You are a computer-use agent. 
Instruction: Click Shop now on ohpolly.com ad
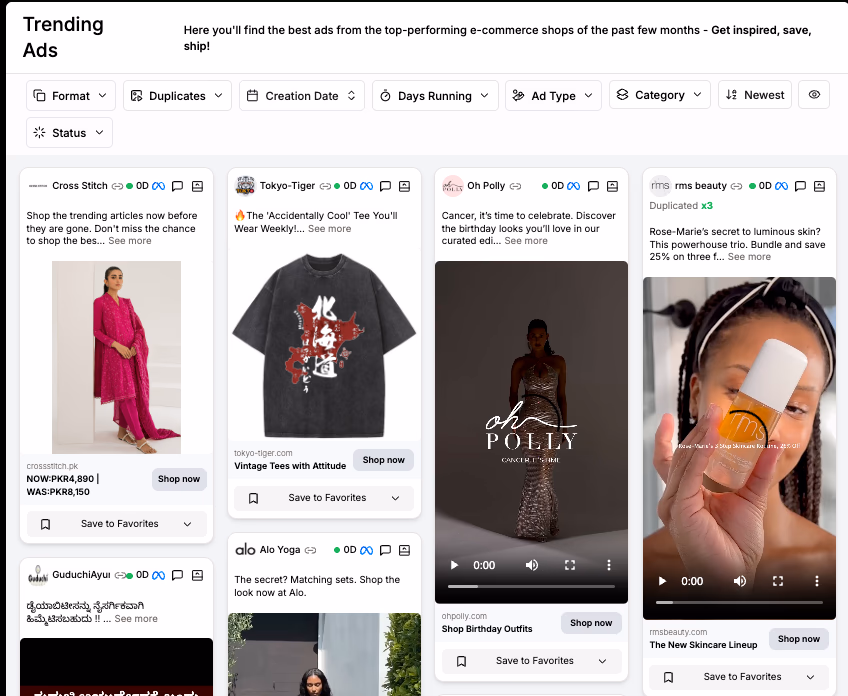591,623
